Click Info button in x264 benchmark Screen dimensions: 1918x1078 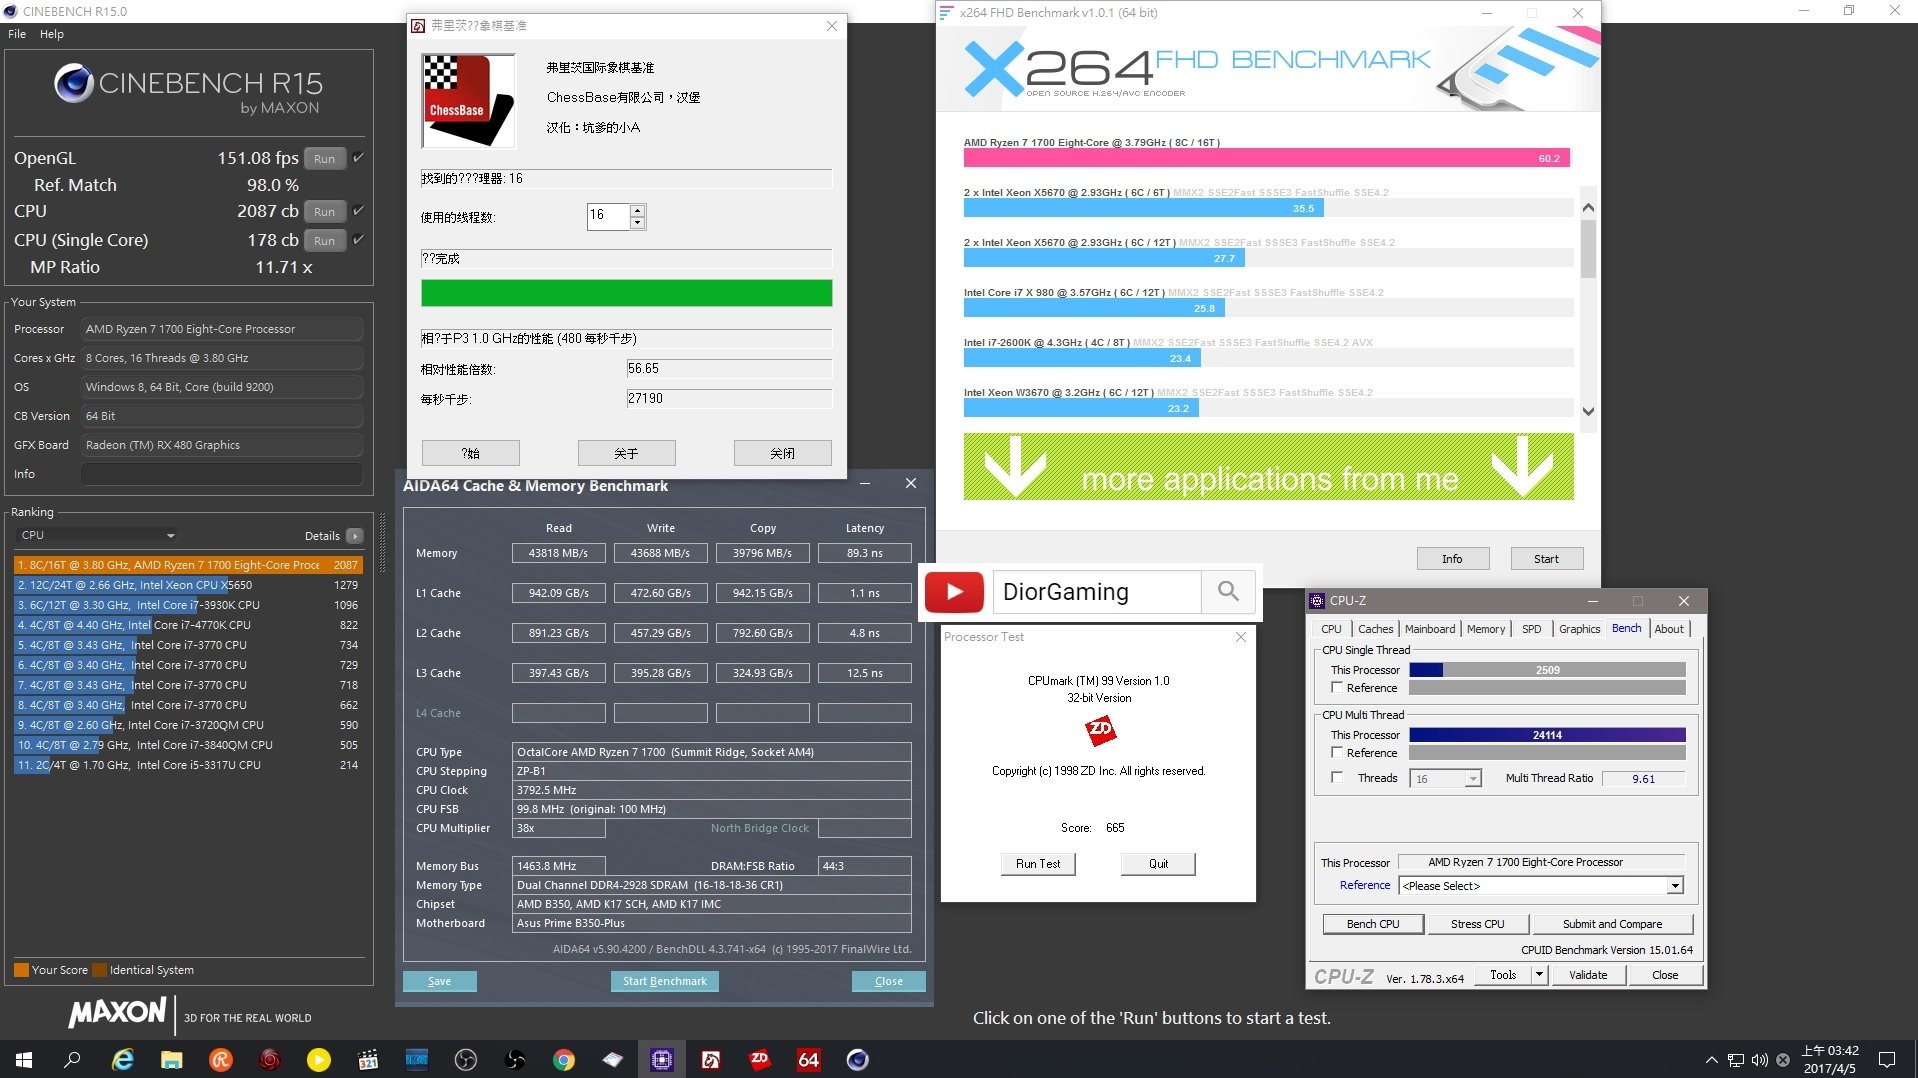pos(1452,559)
